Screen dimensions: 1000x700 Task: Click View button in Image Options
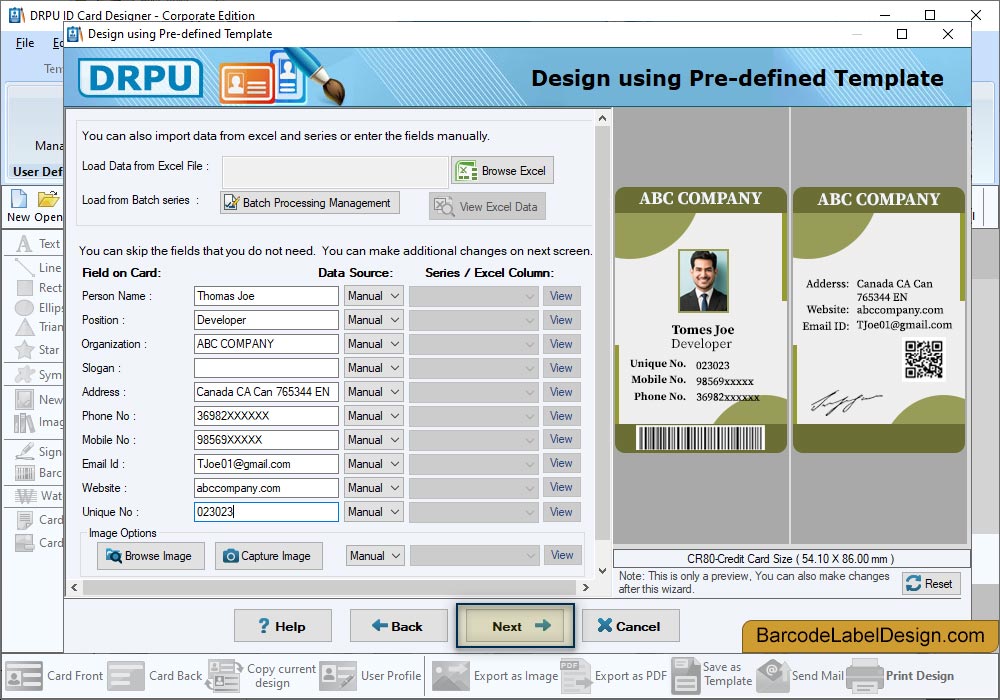pyautogui.click(x=562, y=555)
